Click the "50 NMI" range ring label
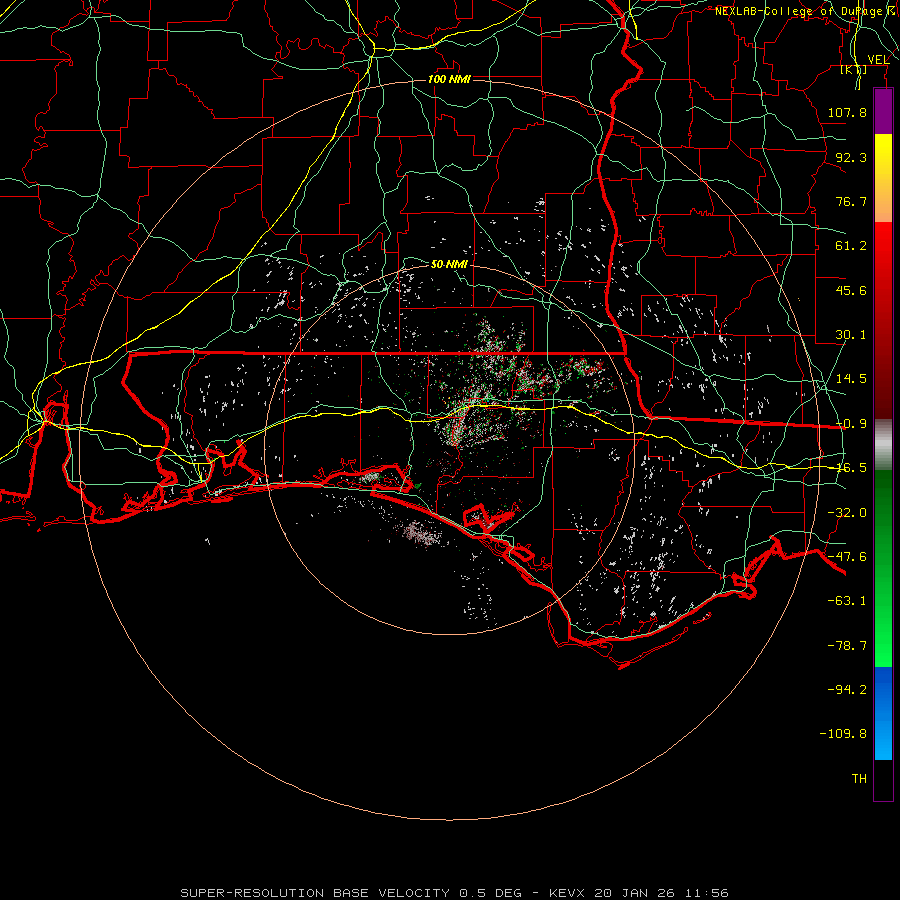 pos(449,265)
